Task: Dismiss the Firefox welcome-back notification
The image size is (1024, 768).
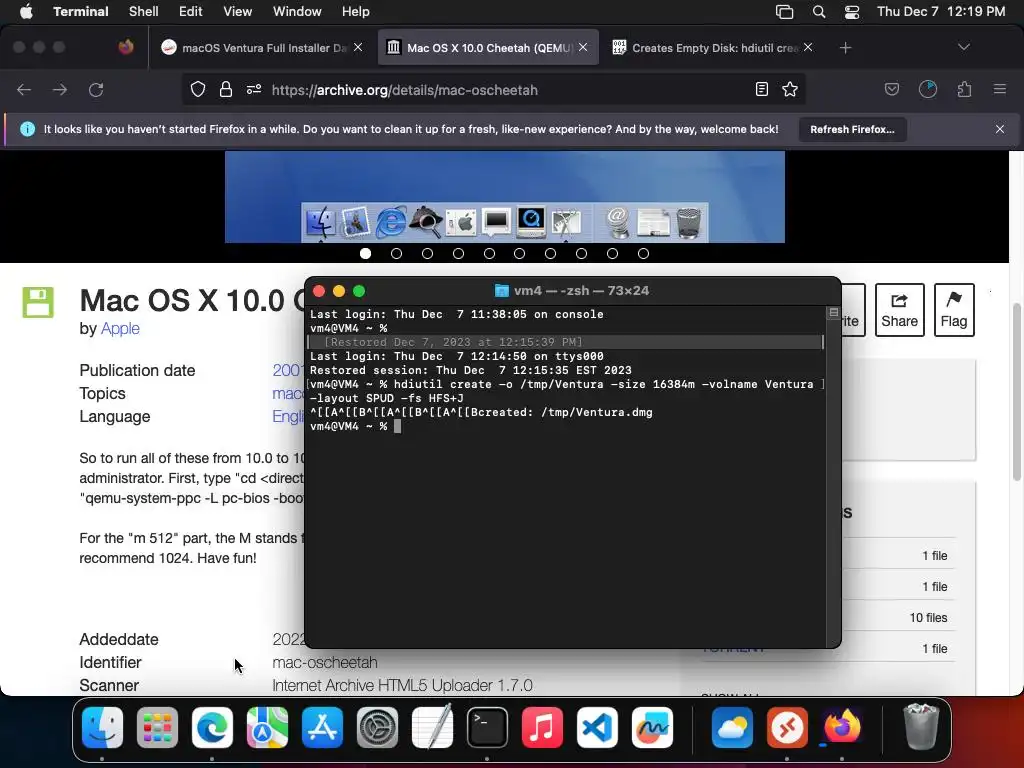Action: point(1000,129)
